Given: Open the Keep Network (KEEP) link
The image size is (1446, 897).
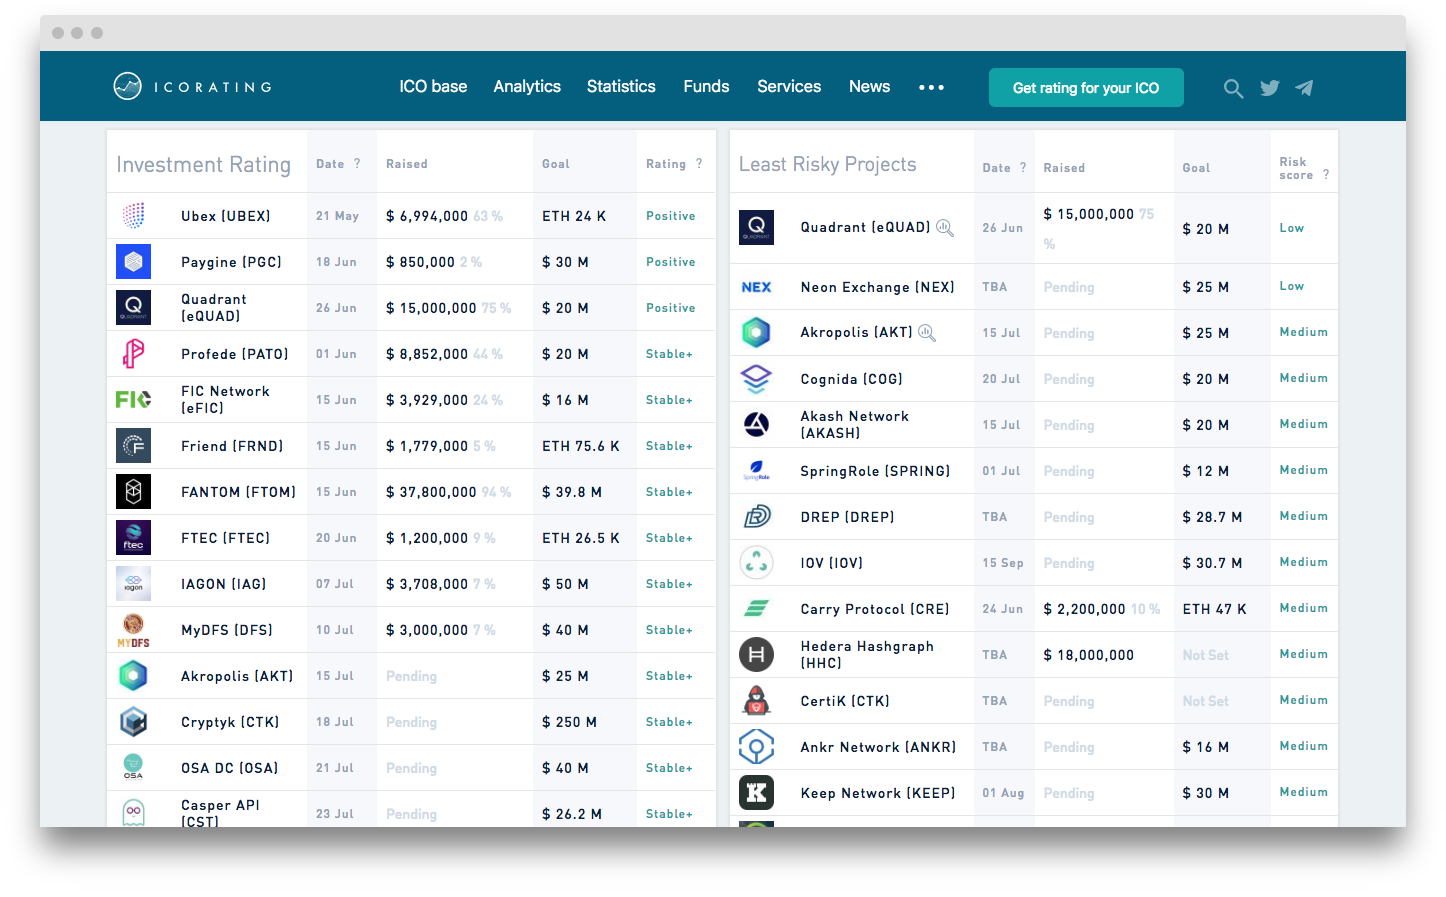Looking at the screenshot, I should [878, 793].
